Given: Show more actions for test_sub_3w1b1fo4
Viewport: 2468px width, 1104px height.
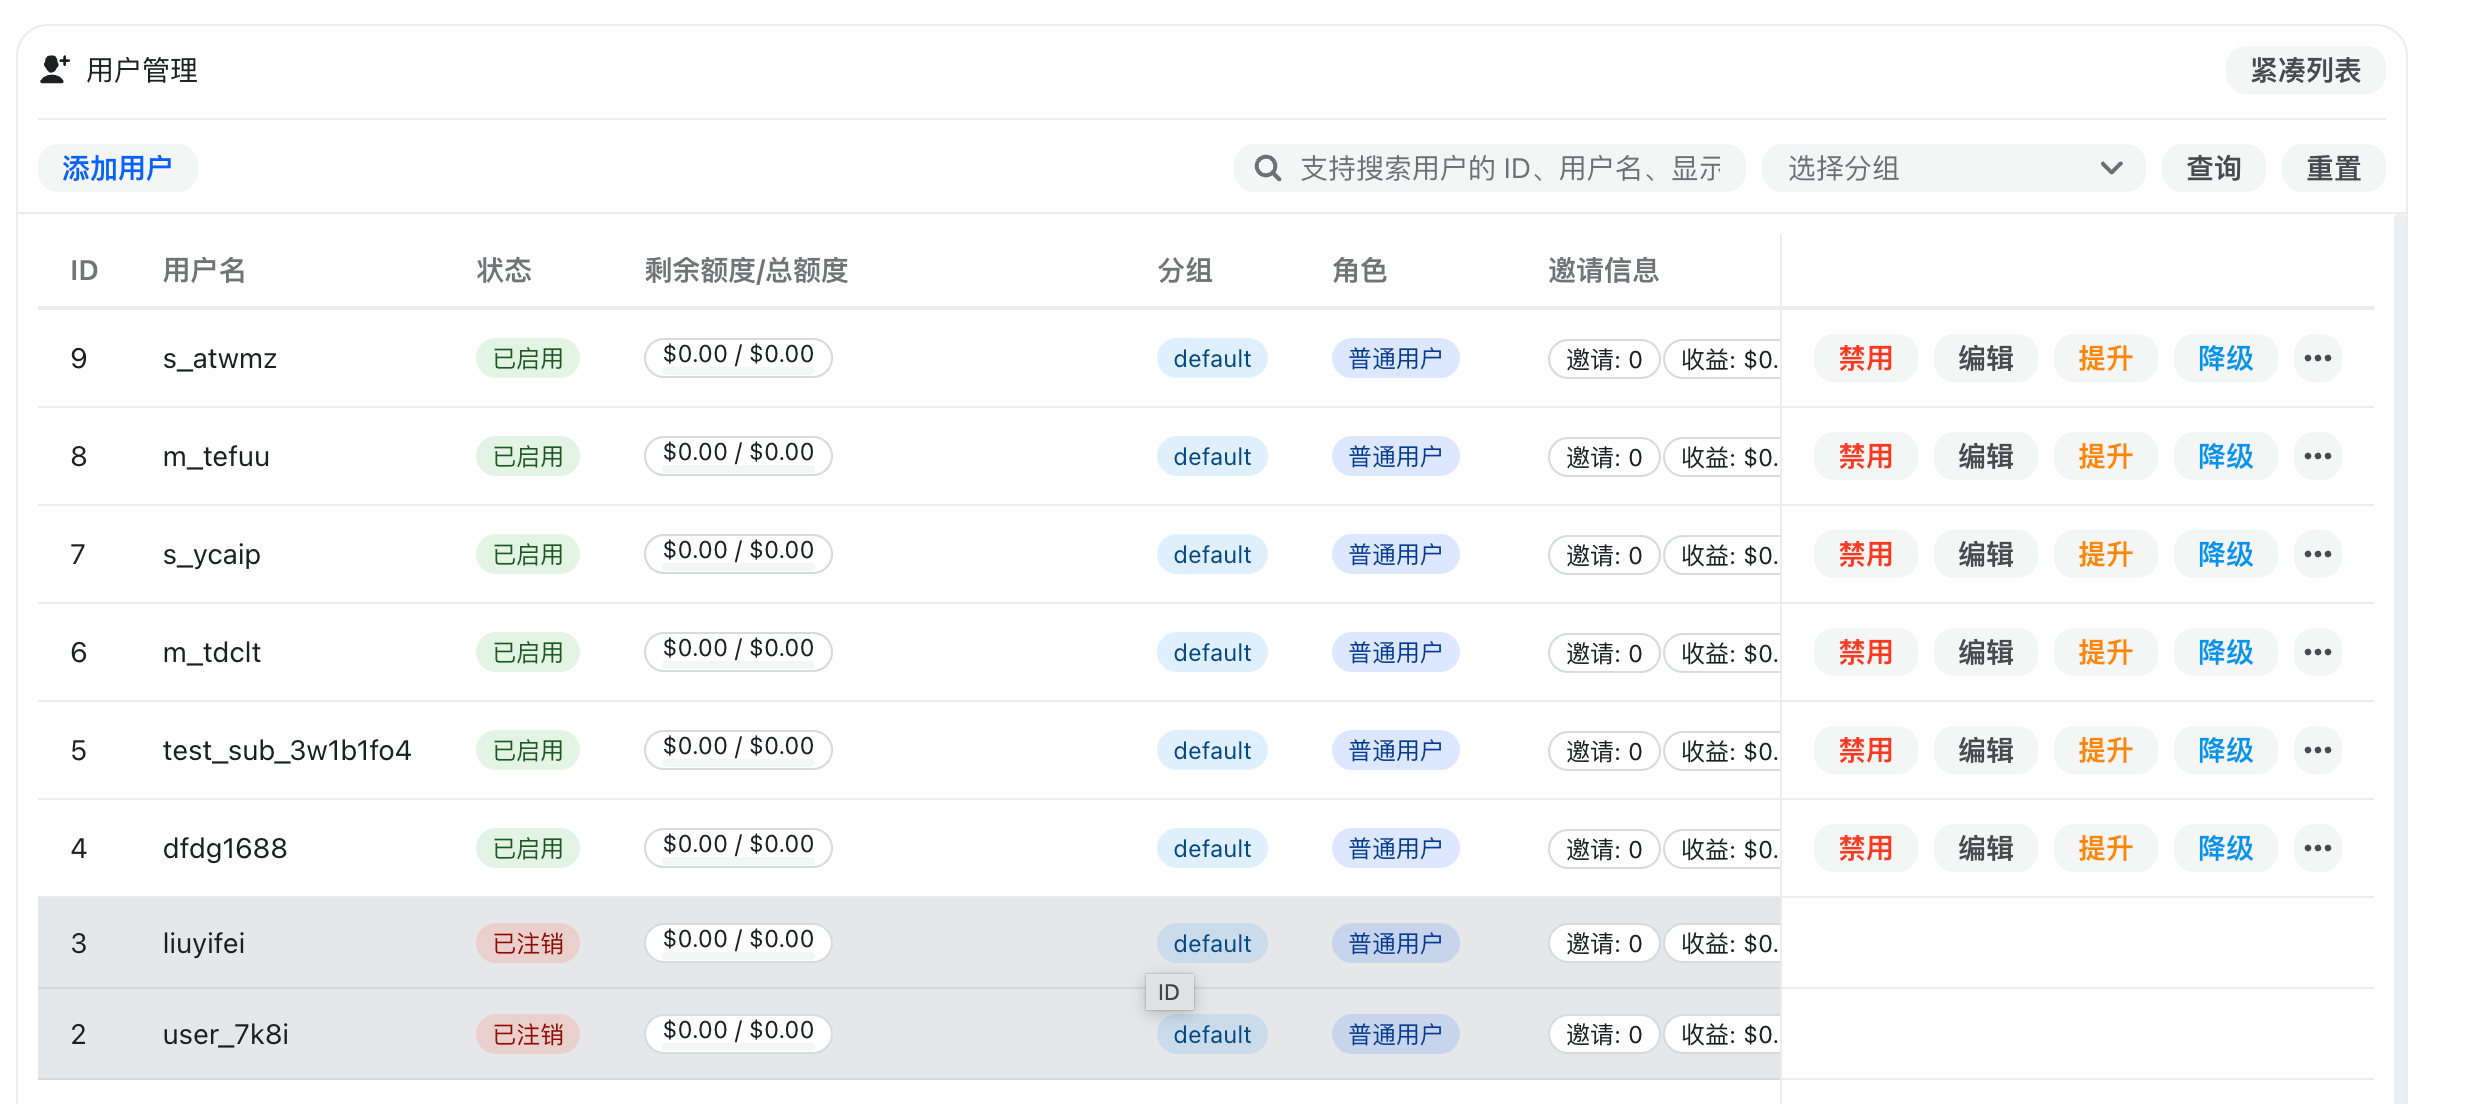Looking at the screenshot, I should 2317,750.
